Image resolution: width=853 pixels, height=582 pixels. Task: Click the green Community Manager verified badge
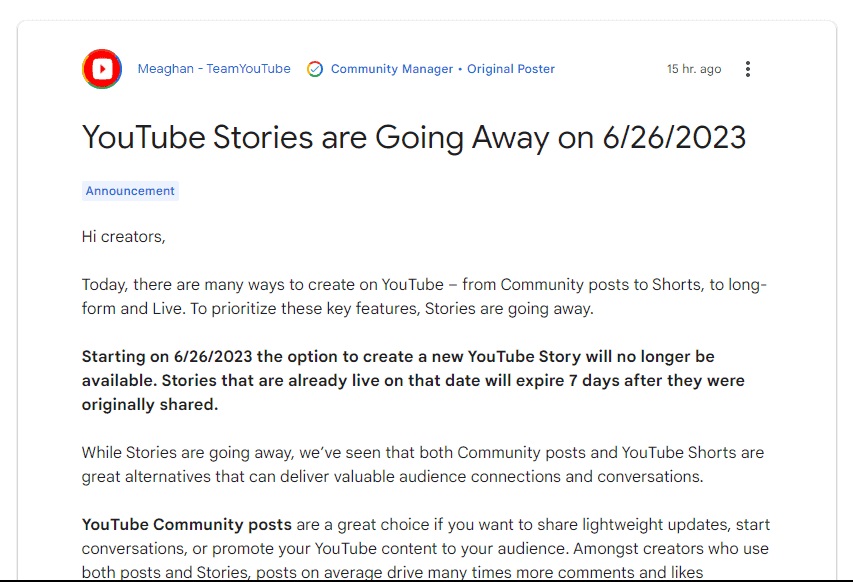(x=314, y=69)
